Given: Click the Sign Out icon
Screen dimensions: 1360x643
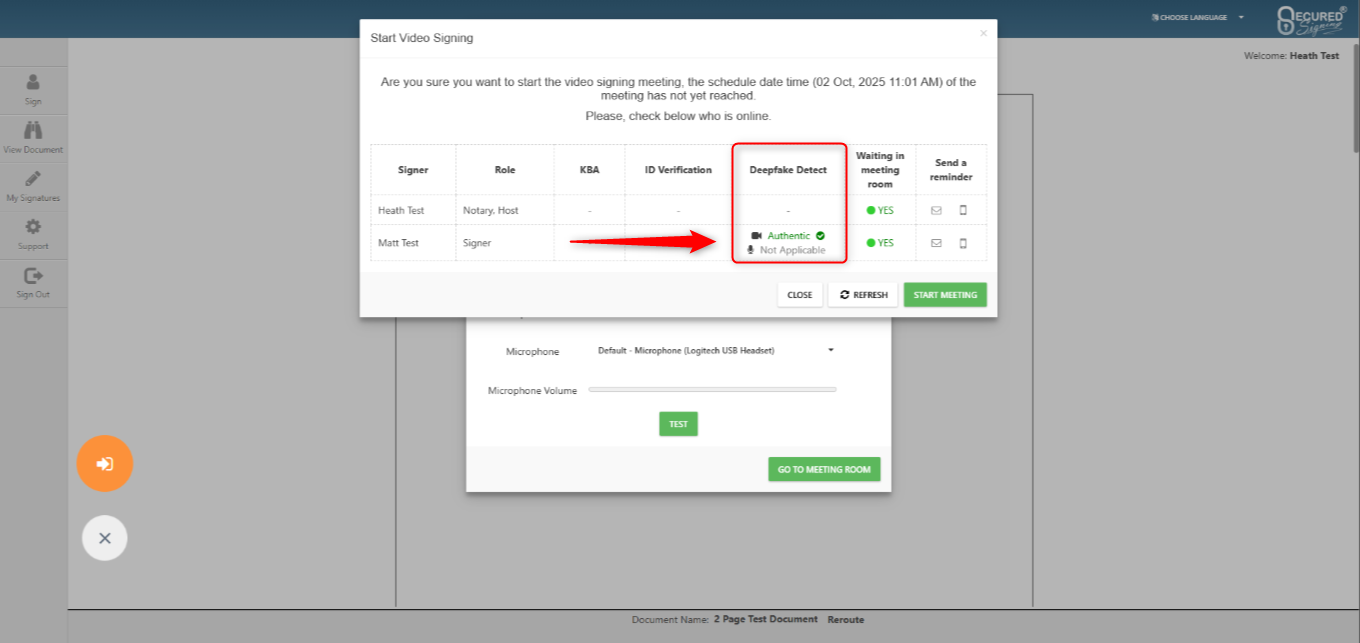Looking at the screenshot, I should tap(33, 275).
